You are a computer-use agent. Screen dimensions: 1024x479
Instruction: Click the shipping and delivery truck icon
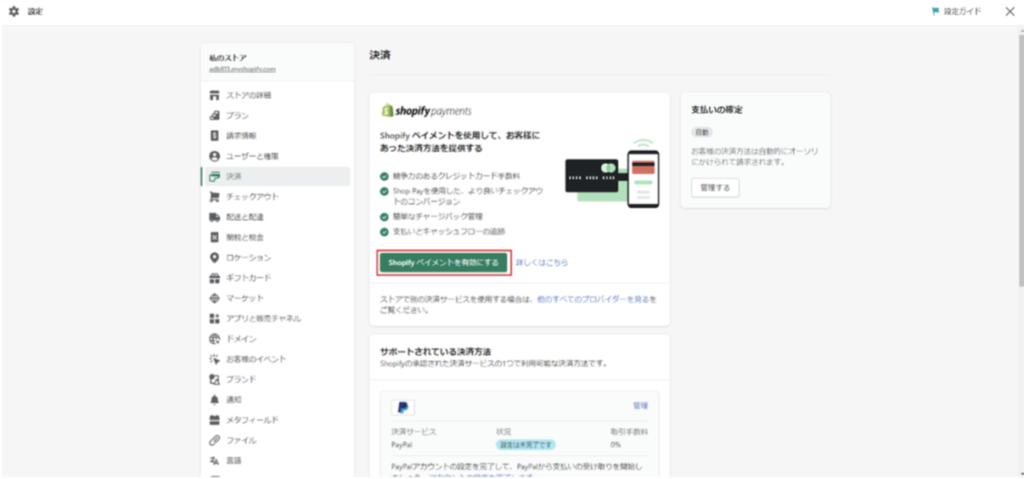[214, 217]
